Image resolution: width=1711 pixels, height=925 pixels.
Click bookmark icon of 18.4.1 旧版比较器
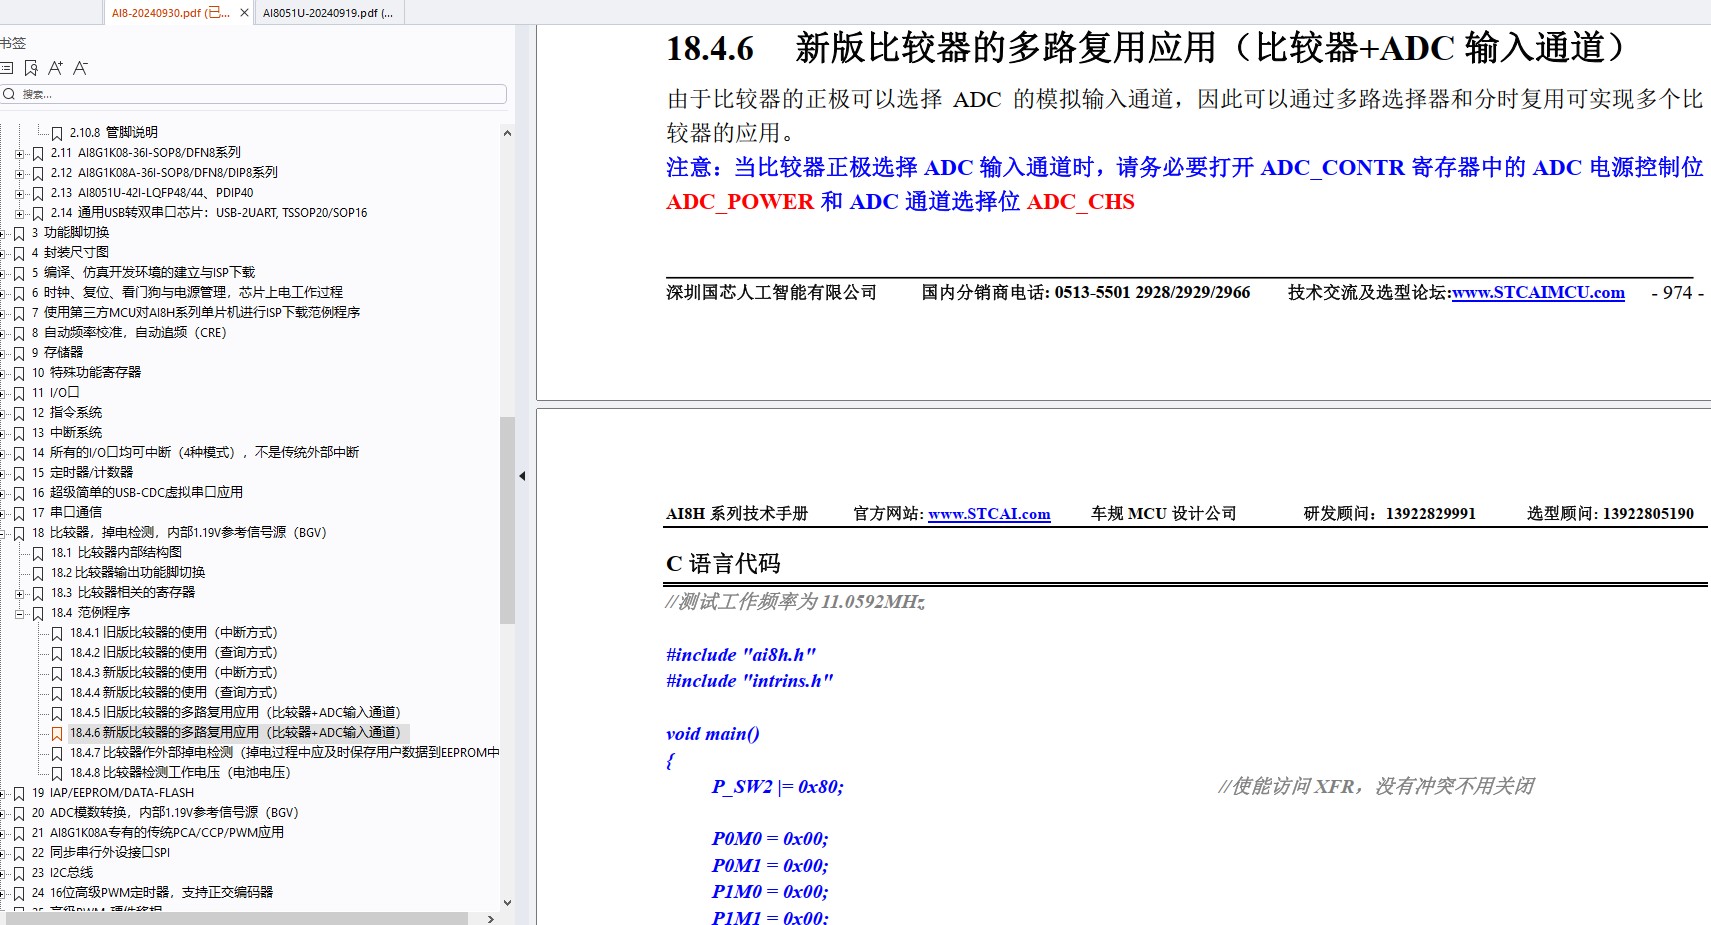(x=57, y=633)
